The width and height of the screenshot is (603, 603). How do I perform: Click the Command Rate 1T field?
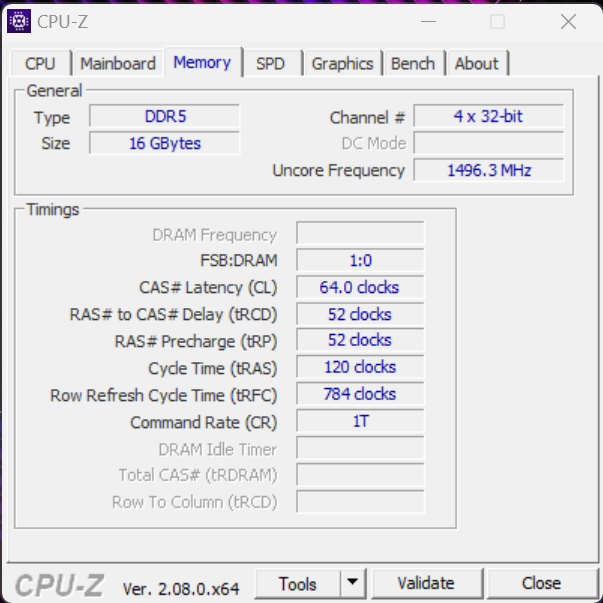360,421
